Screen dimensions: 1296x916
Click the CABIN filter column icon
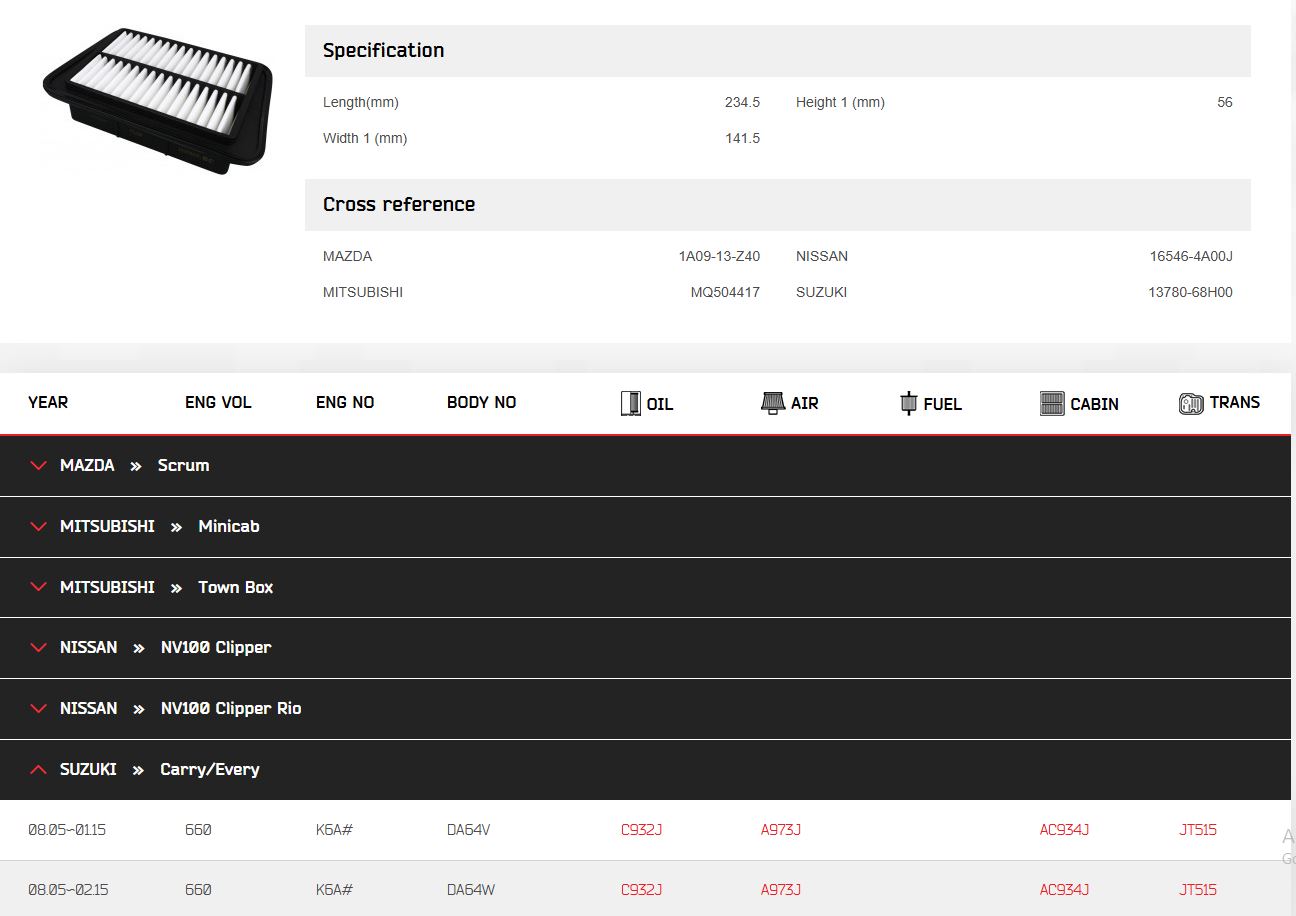(x=1052, y=403)
